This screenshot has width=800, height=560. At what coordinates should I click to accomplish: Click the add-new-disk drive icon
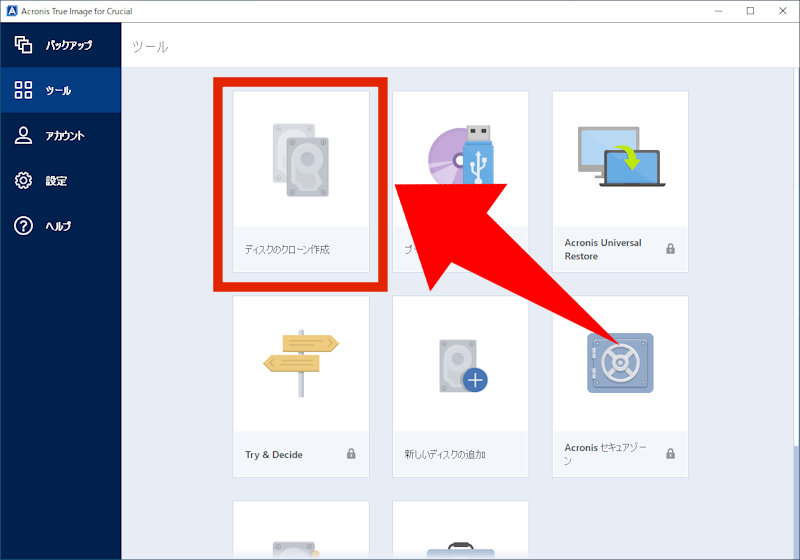(463, 366)
